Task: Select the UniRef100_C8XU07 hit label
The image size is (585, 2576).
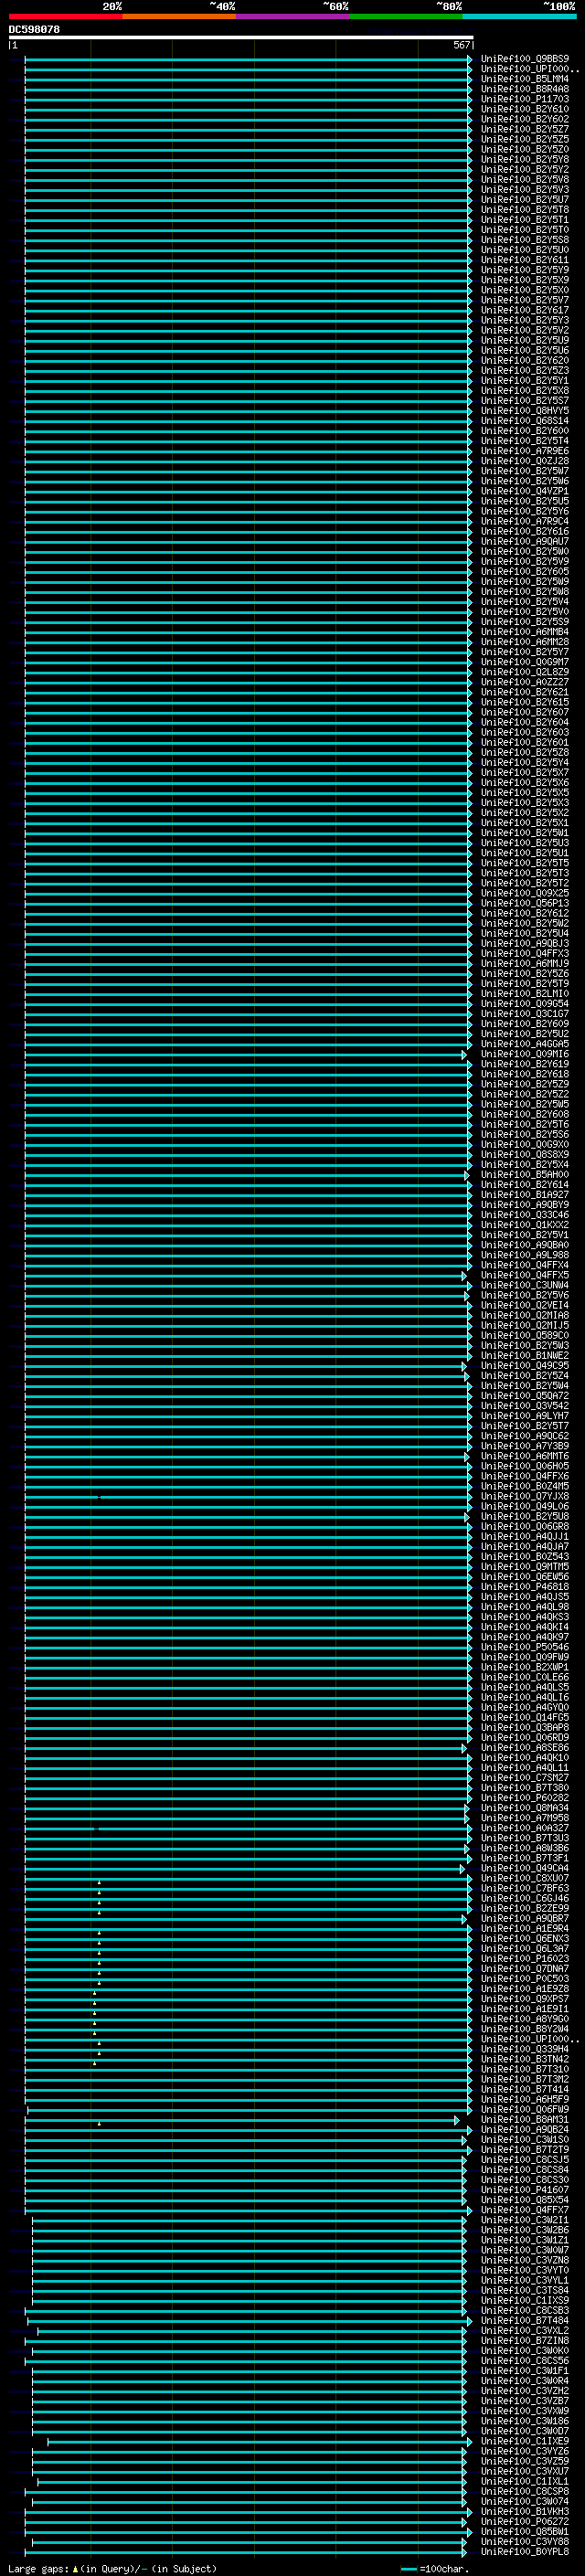Action: [x=525, y=1879]
